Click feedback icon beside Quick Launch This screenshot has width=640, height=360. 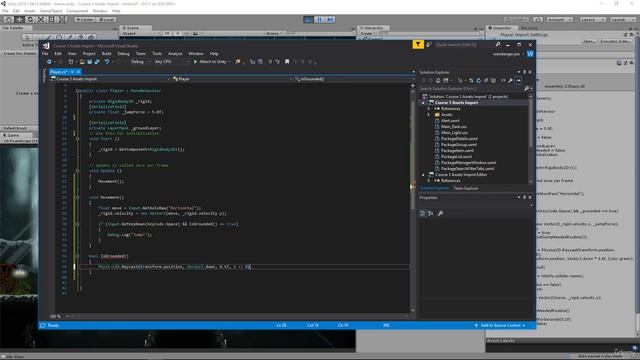click(429, 44)
